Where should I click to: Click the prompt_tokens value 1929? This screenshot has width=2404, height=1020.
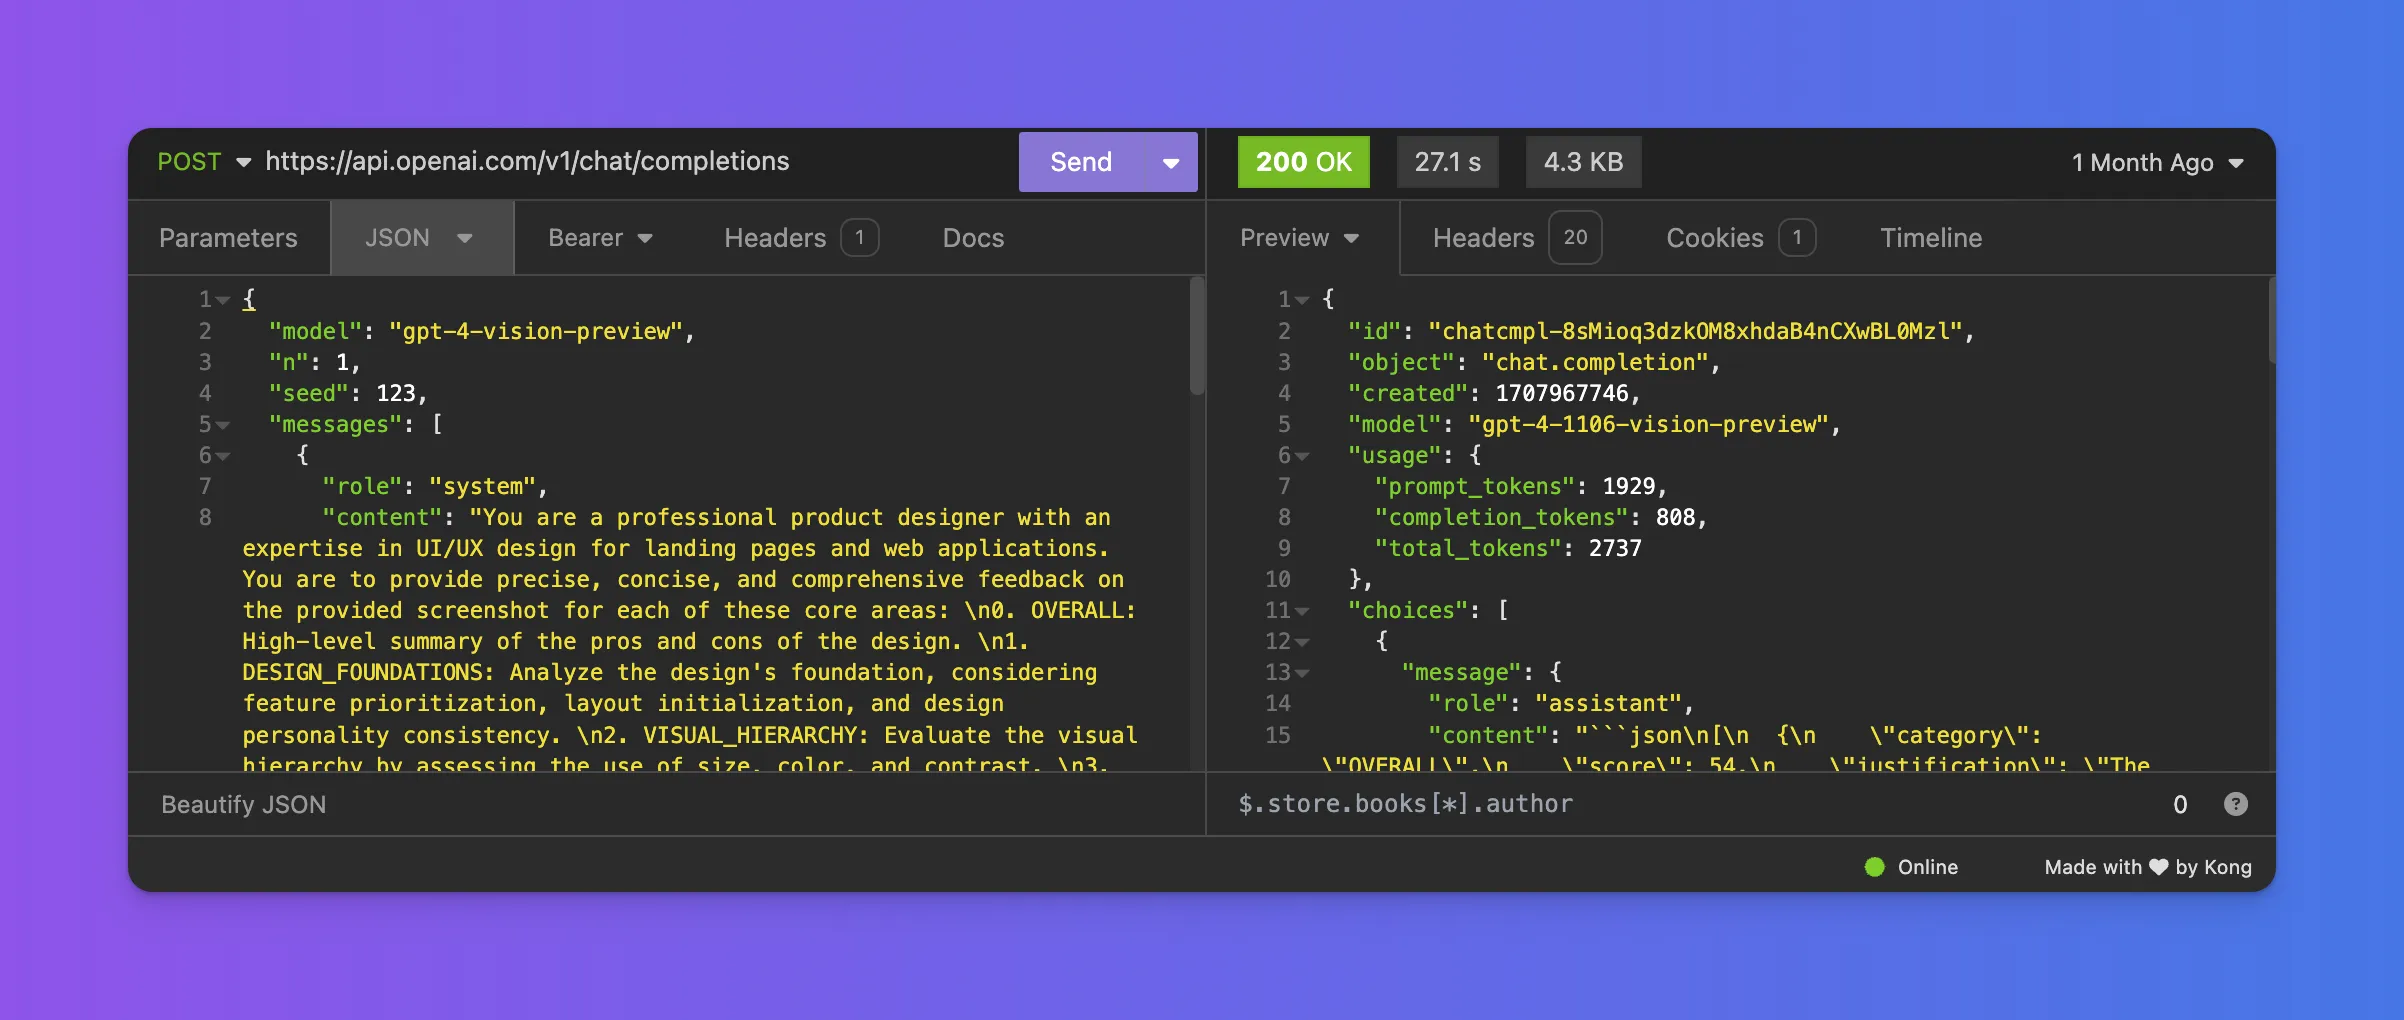click(1628, 486)
